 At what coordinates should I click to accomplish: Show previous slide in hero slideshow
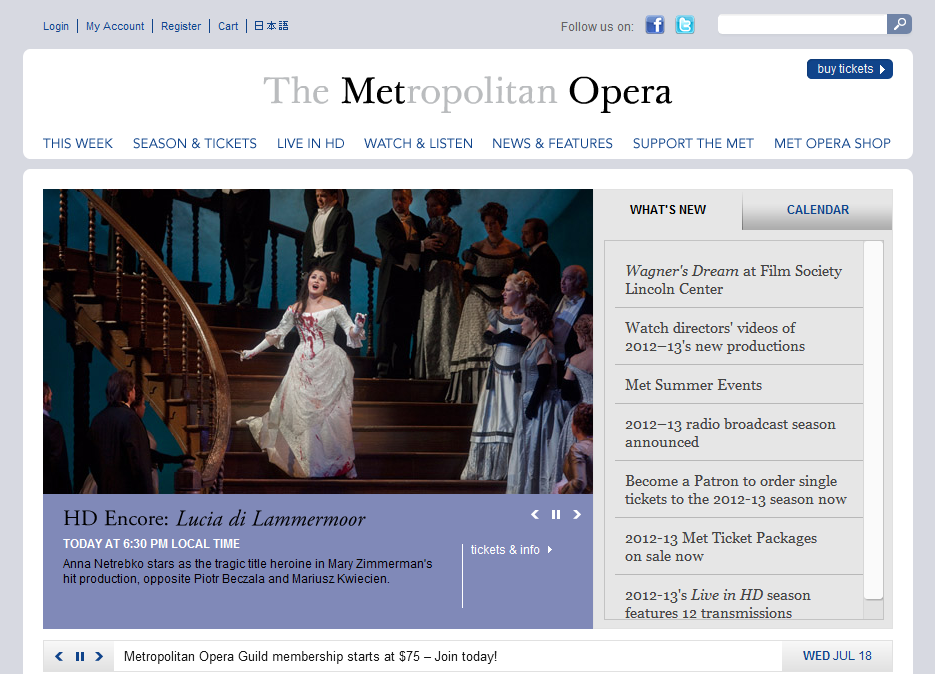pyautogui.click(x=535, y=514)
